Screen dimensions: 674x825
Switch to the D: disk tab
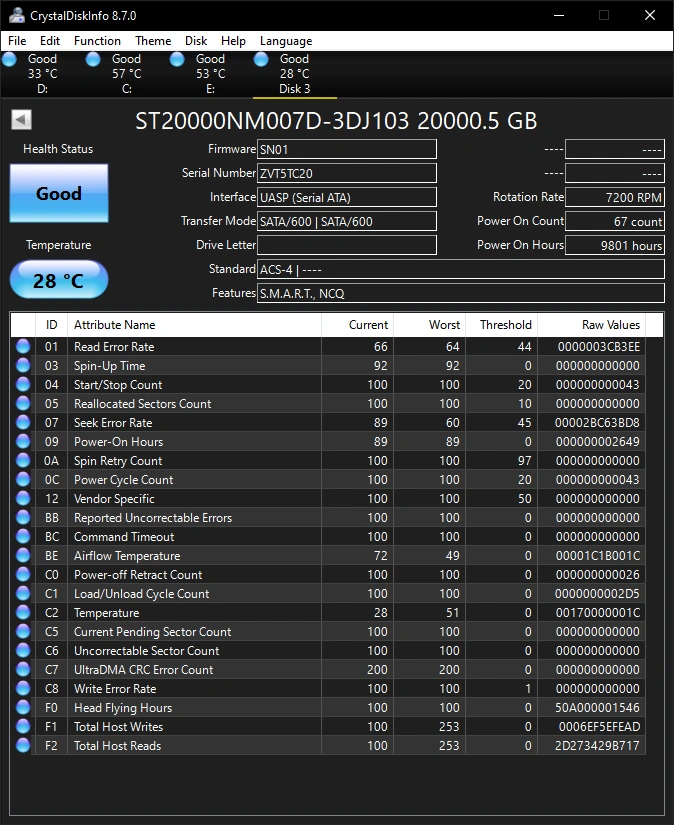[x=42, y=74]
